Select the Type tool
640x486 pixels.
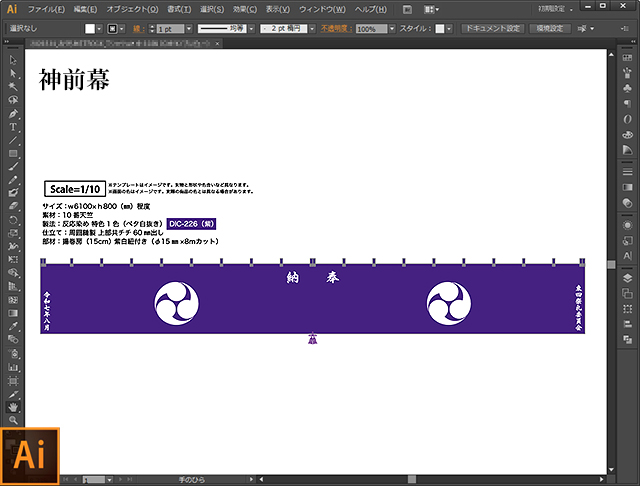[13, 127]
